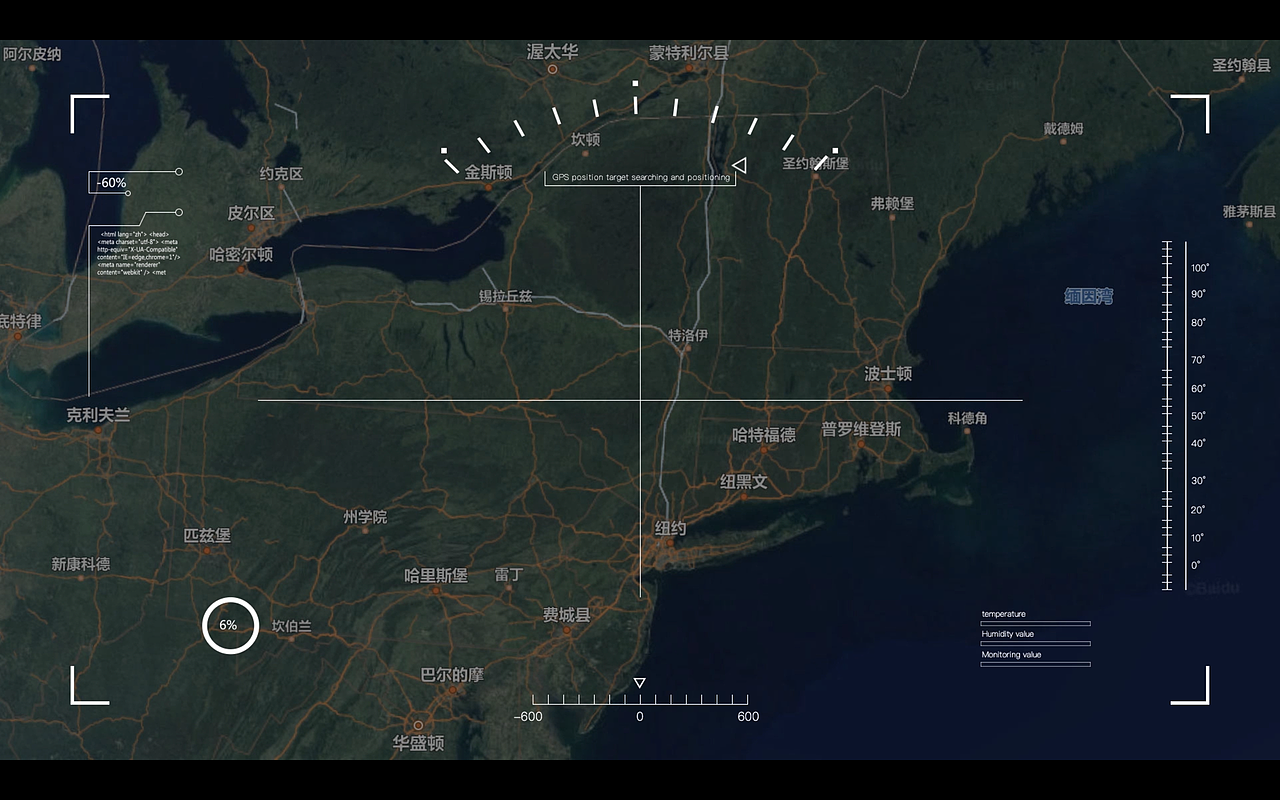The height and width of the screenshot is (800, 1280).
Task: Click the 0° mark on vertical scale
Action: (1196, 566)
